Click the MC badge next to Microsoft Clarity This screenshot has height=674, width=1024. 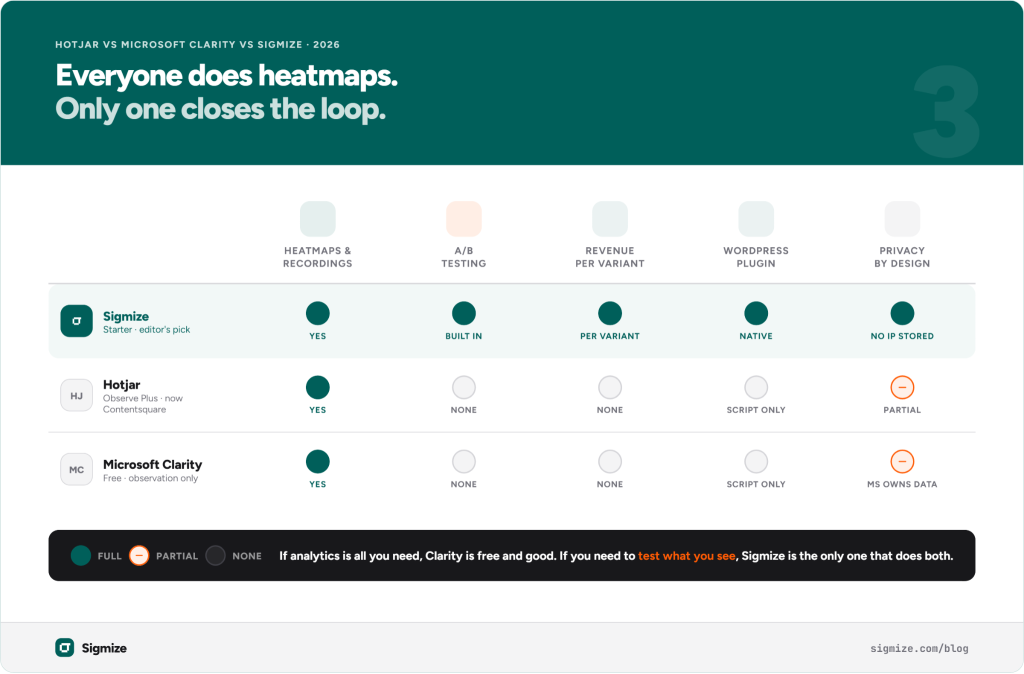[x=76, y=470]
